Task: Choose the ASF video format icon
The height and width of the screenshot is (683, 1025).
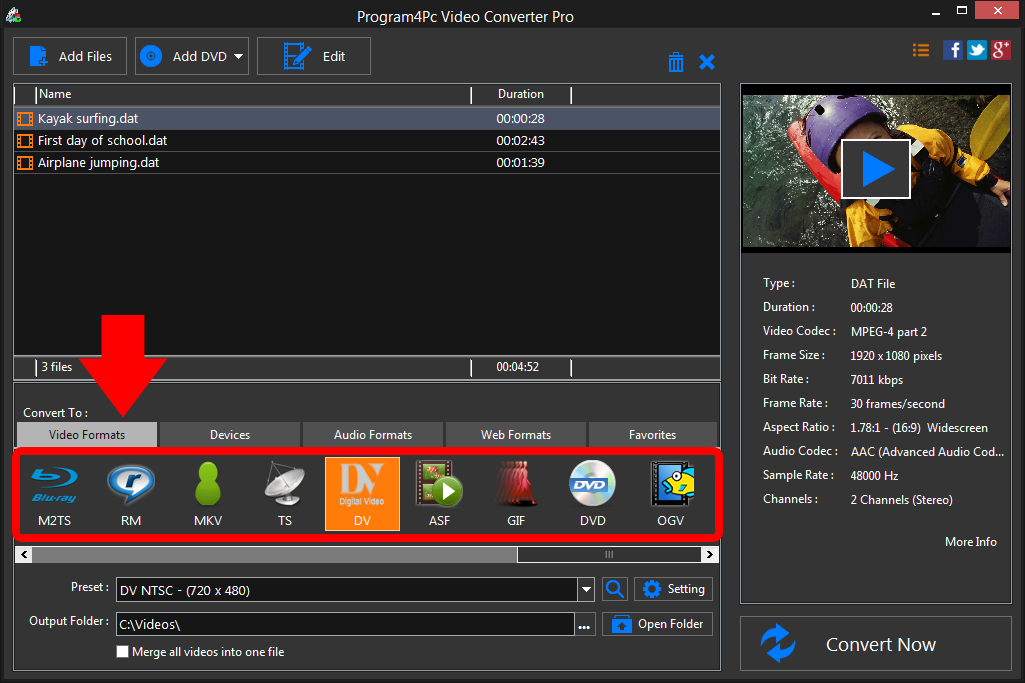Action: (439, 494)
